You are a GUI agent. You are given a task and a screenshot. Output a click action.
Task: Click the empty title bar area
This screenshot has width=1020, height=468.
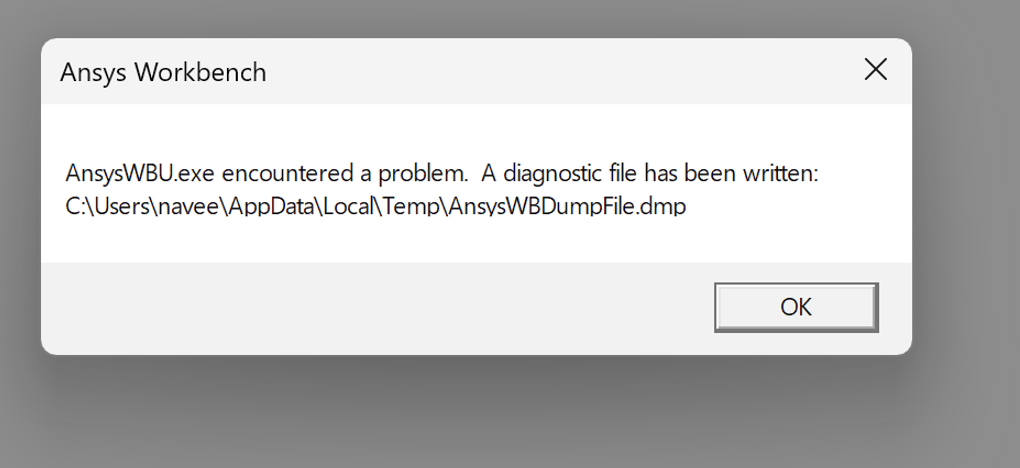click(550, 72)
